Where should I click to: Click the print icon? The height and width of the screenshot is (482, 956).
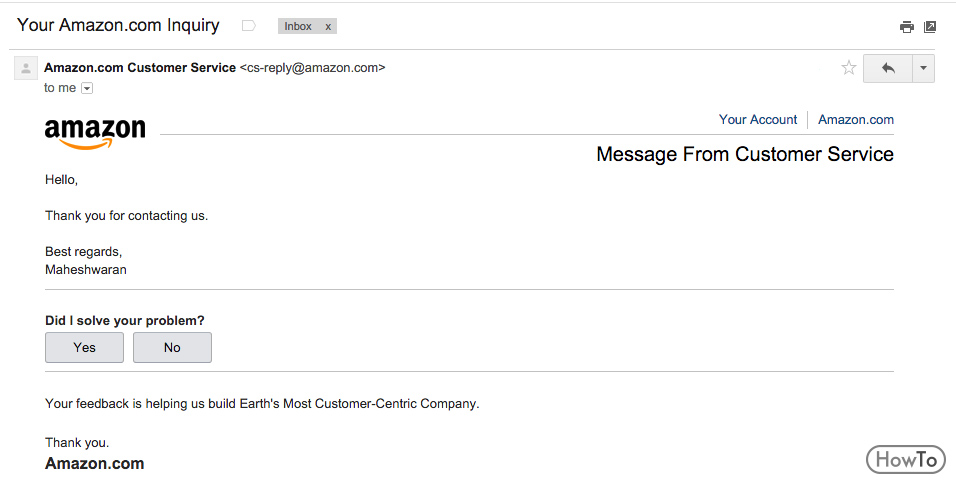907,27
